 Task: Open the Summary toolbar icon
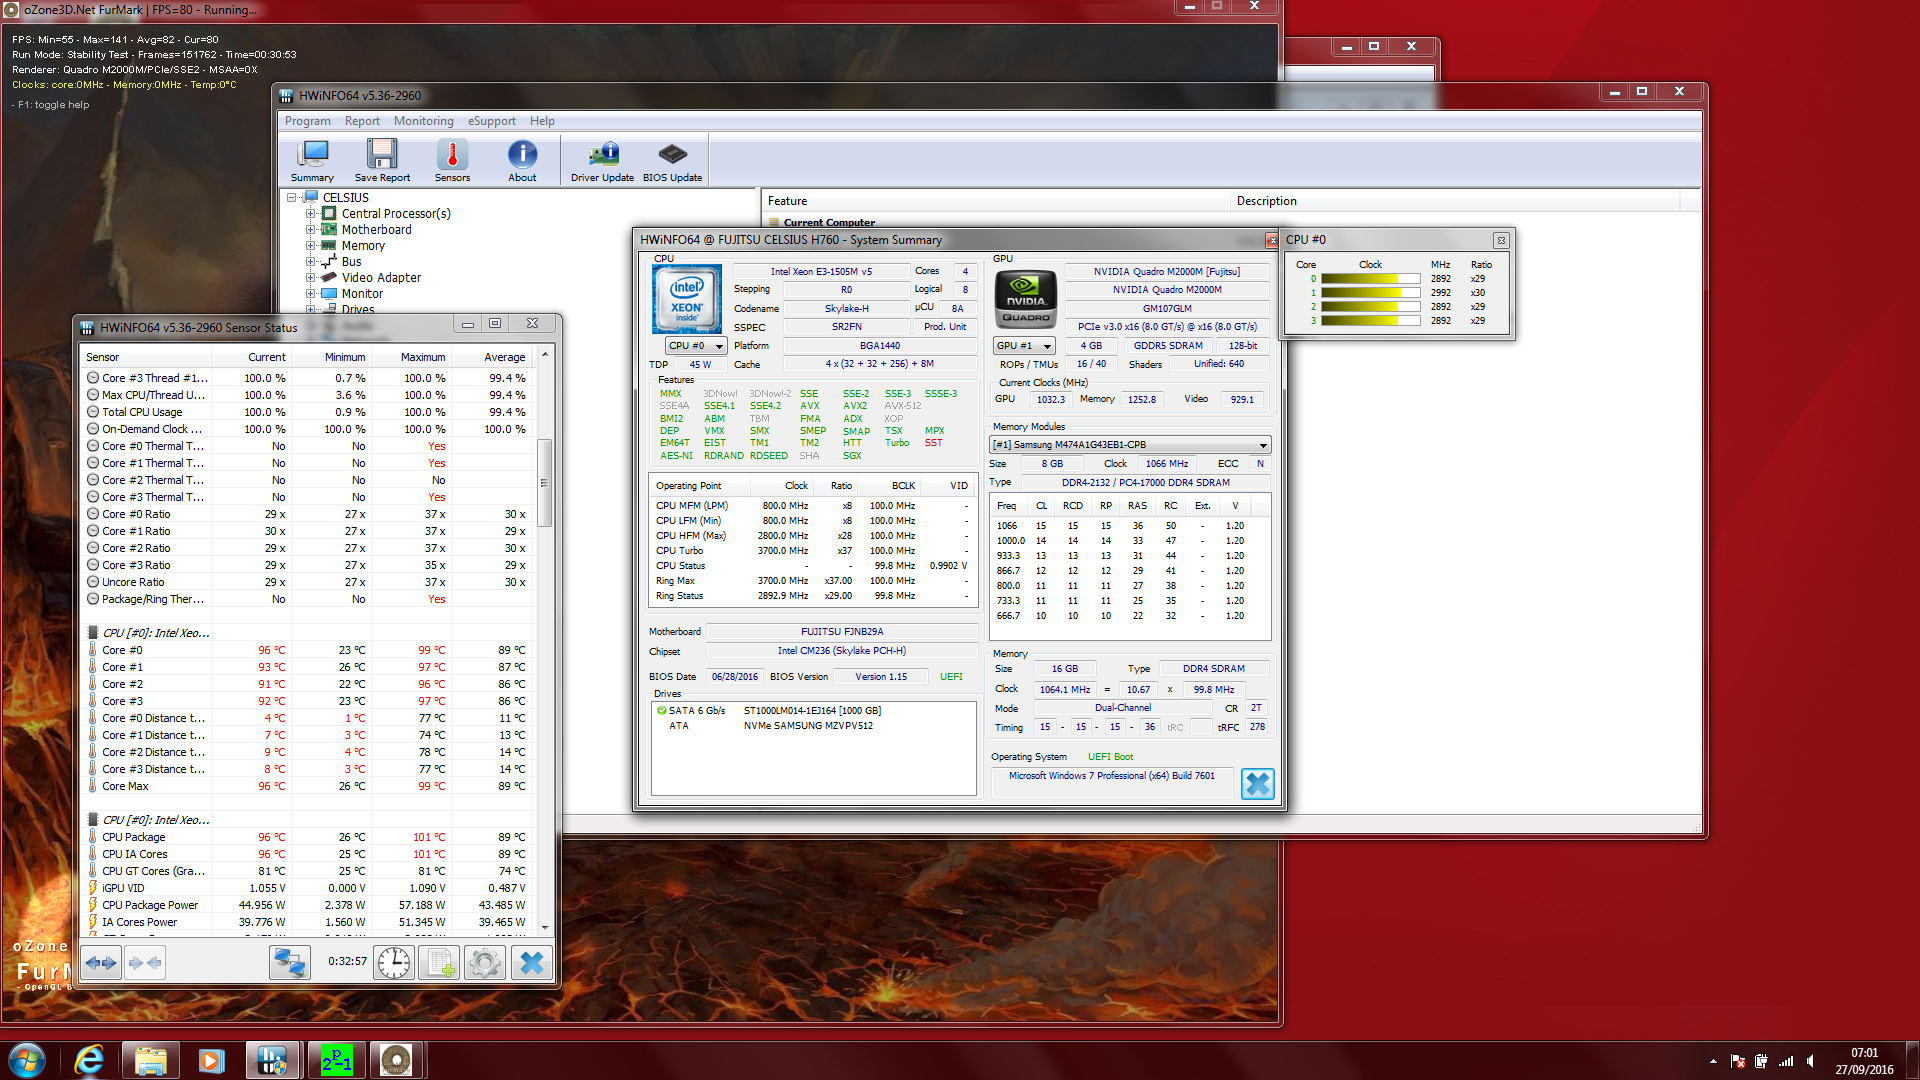click(312, 160)
